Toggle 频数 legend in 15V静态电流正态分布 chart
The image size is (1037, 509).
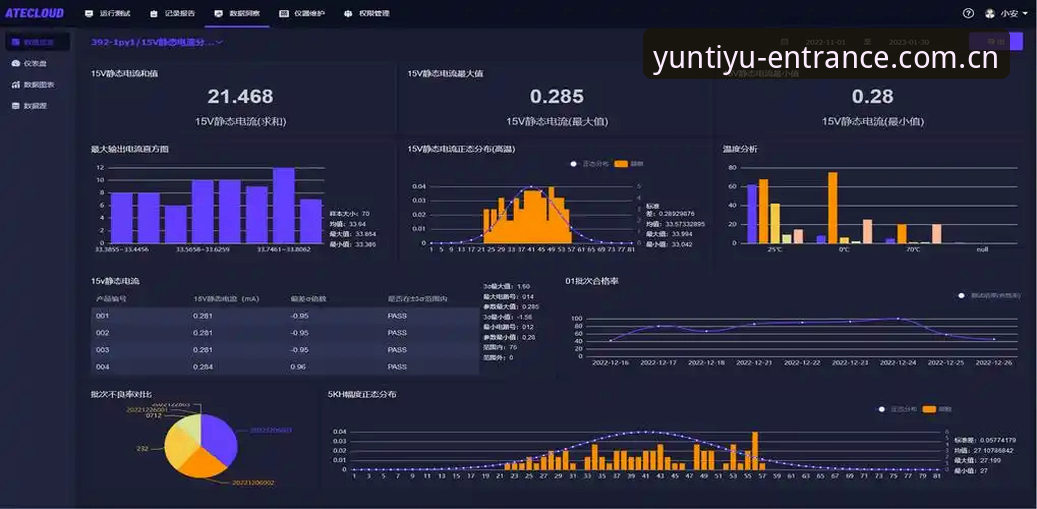pyautogui.click(x=629, y=163)
